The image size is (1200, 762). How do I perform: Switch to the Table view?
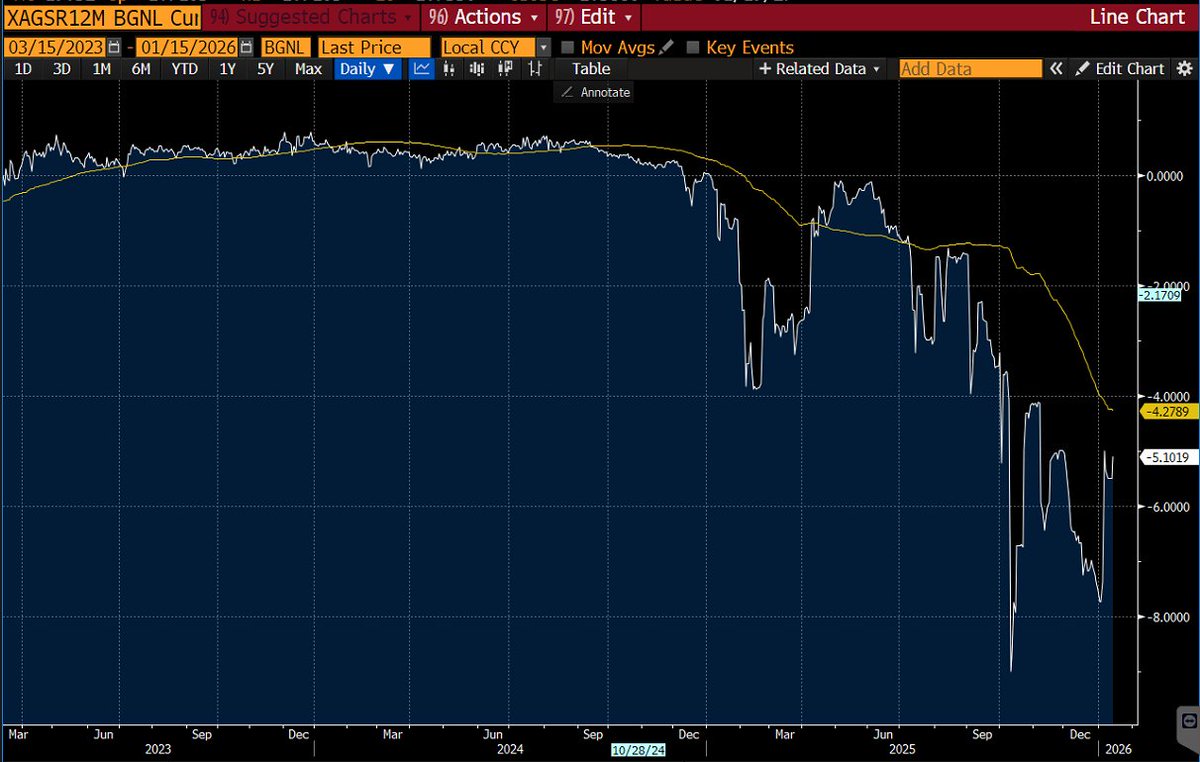pyautogui.click(x=591, y=69)
